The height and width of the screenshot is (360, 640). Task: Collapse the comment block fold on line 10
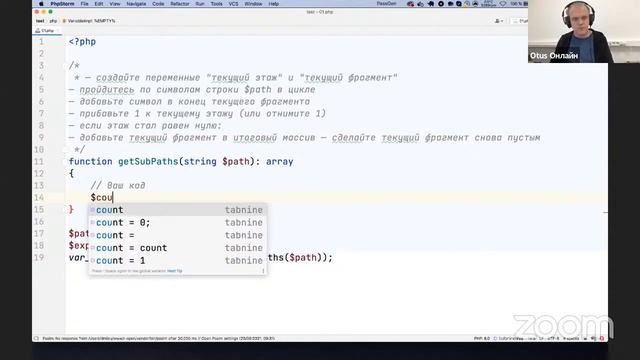tap(65, 150)
